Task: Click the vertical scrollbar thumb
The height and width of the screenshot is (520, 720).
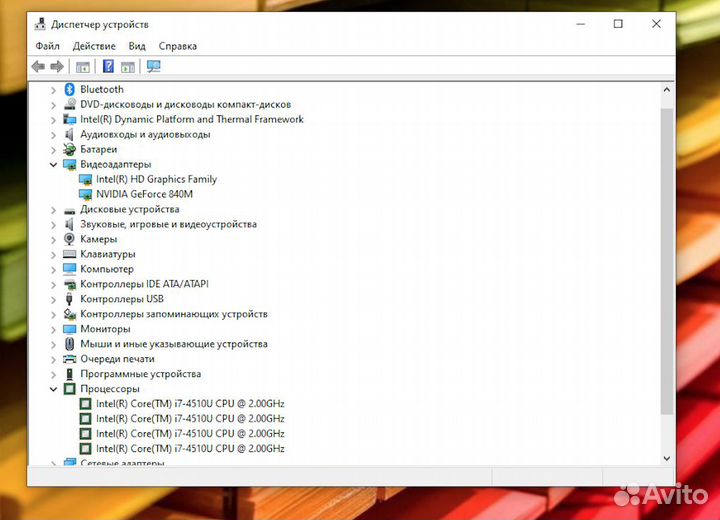Action: pos(667,262)
